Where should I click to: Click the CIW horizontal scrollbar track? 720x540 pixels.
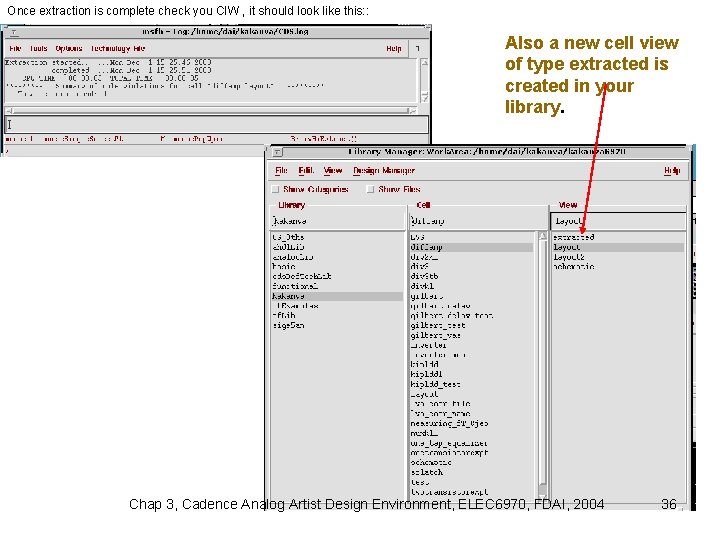211,110
